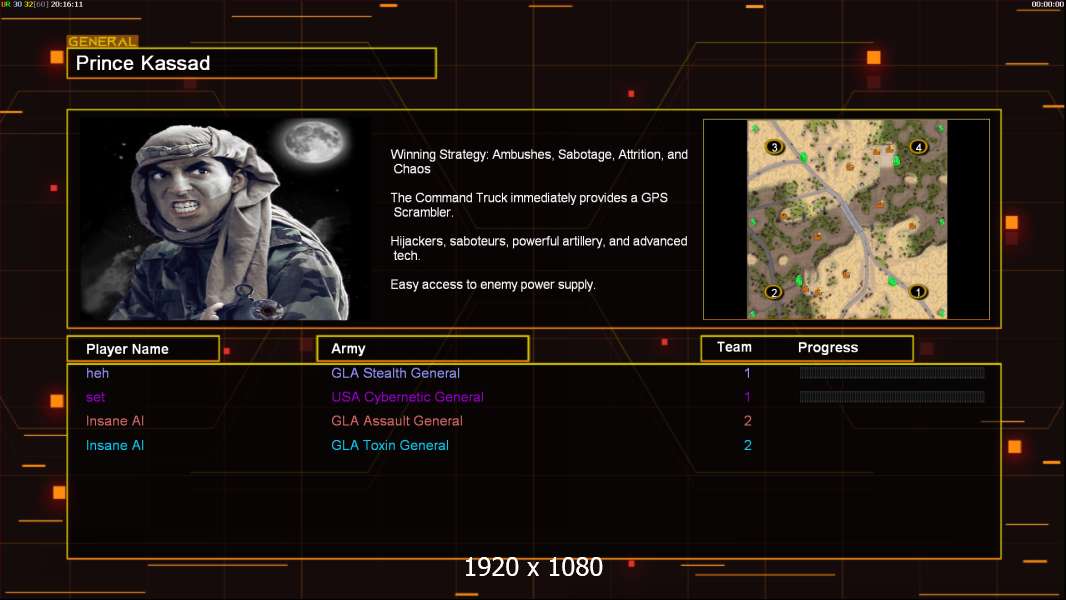Click team number for GLA Toxin General
Screen dimensions: 1066x600
tap(747, 445)
